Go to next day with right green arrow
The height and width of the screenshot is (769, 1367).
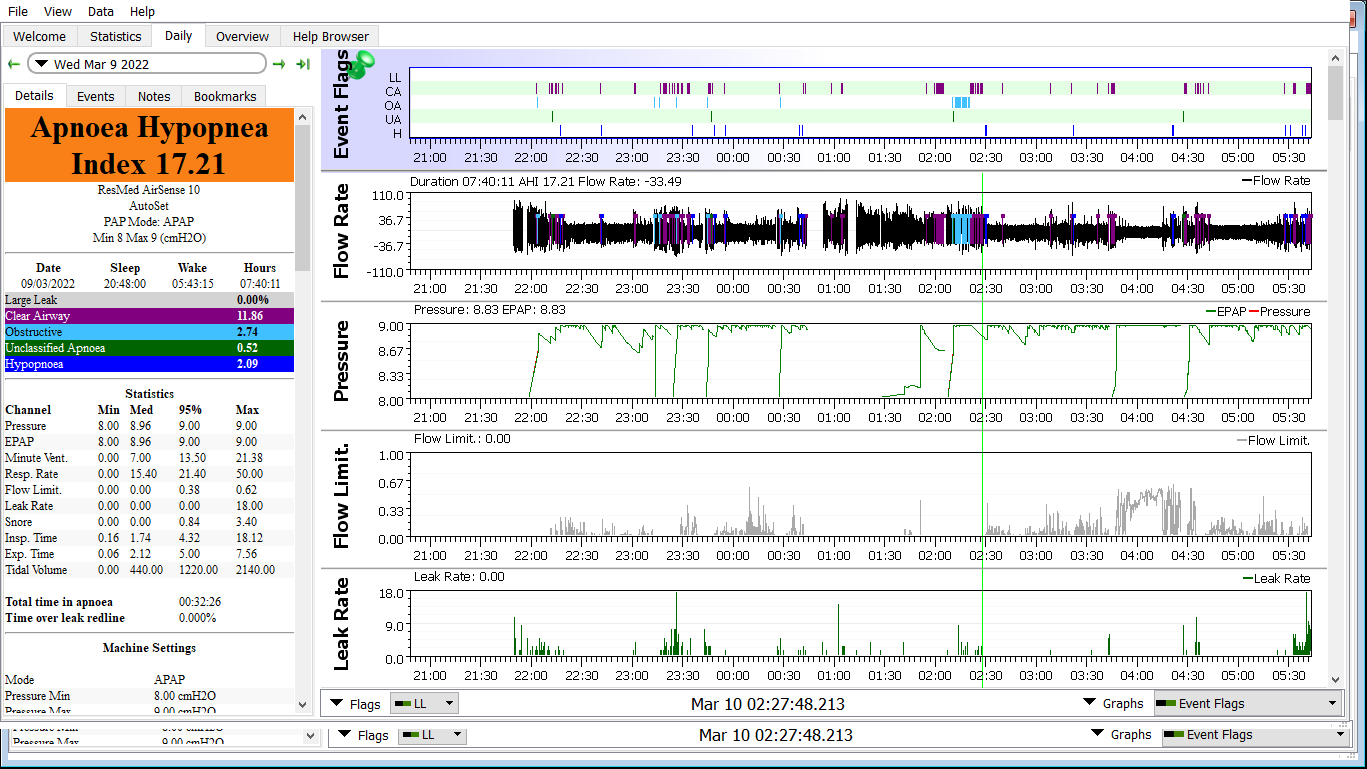[279, 64]
